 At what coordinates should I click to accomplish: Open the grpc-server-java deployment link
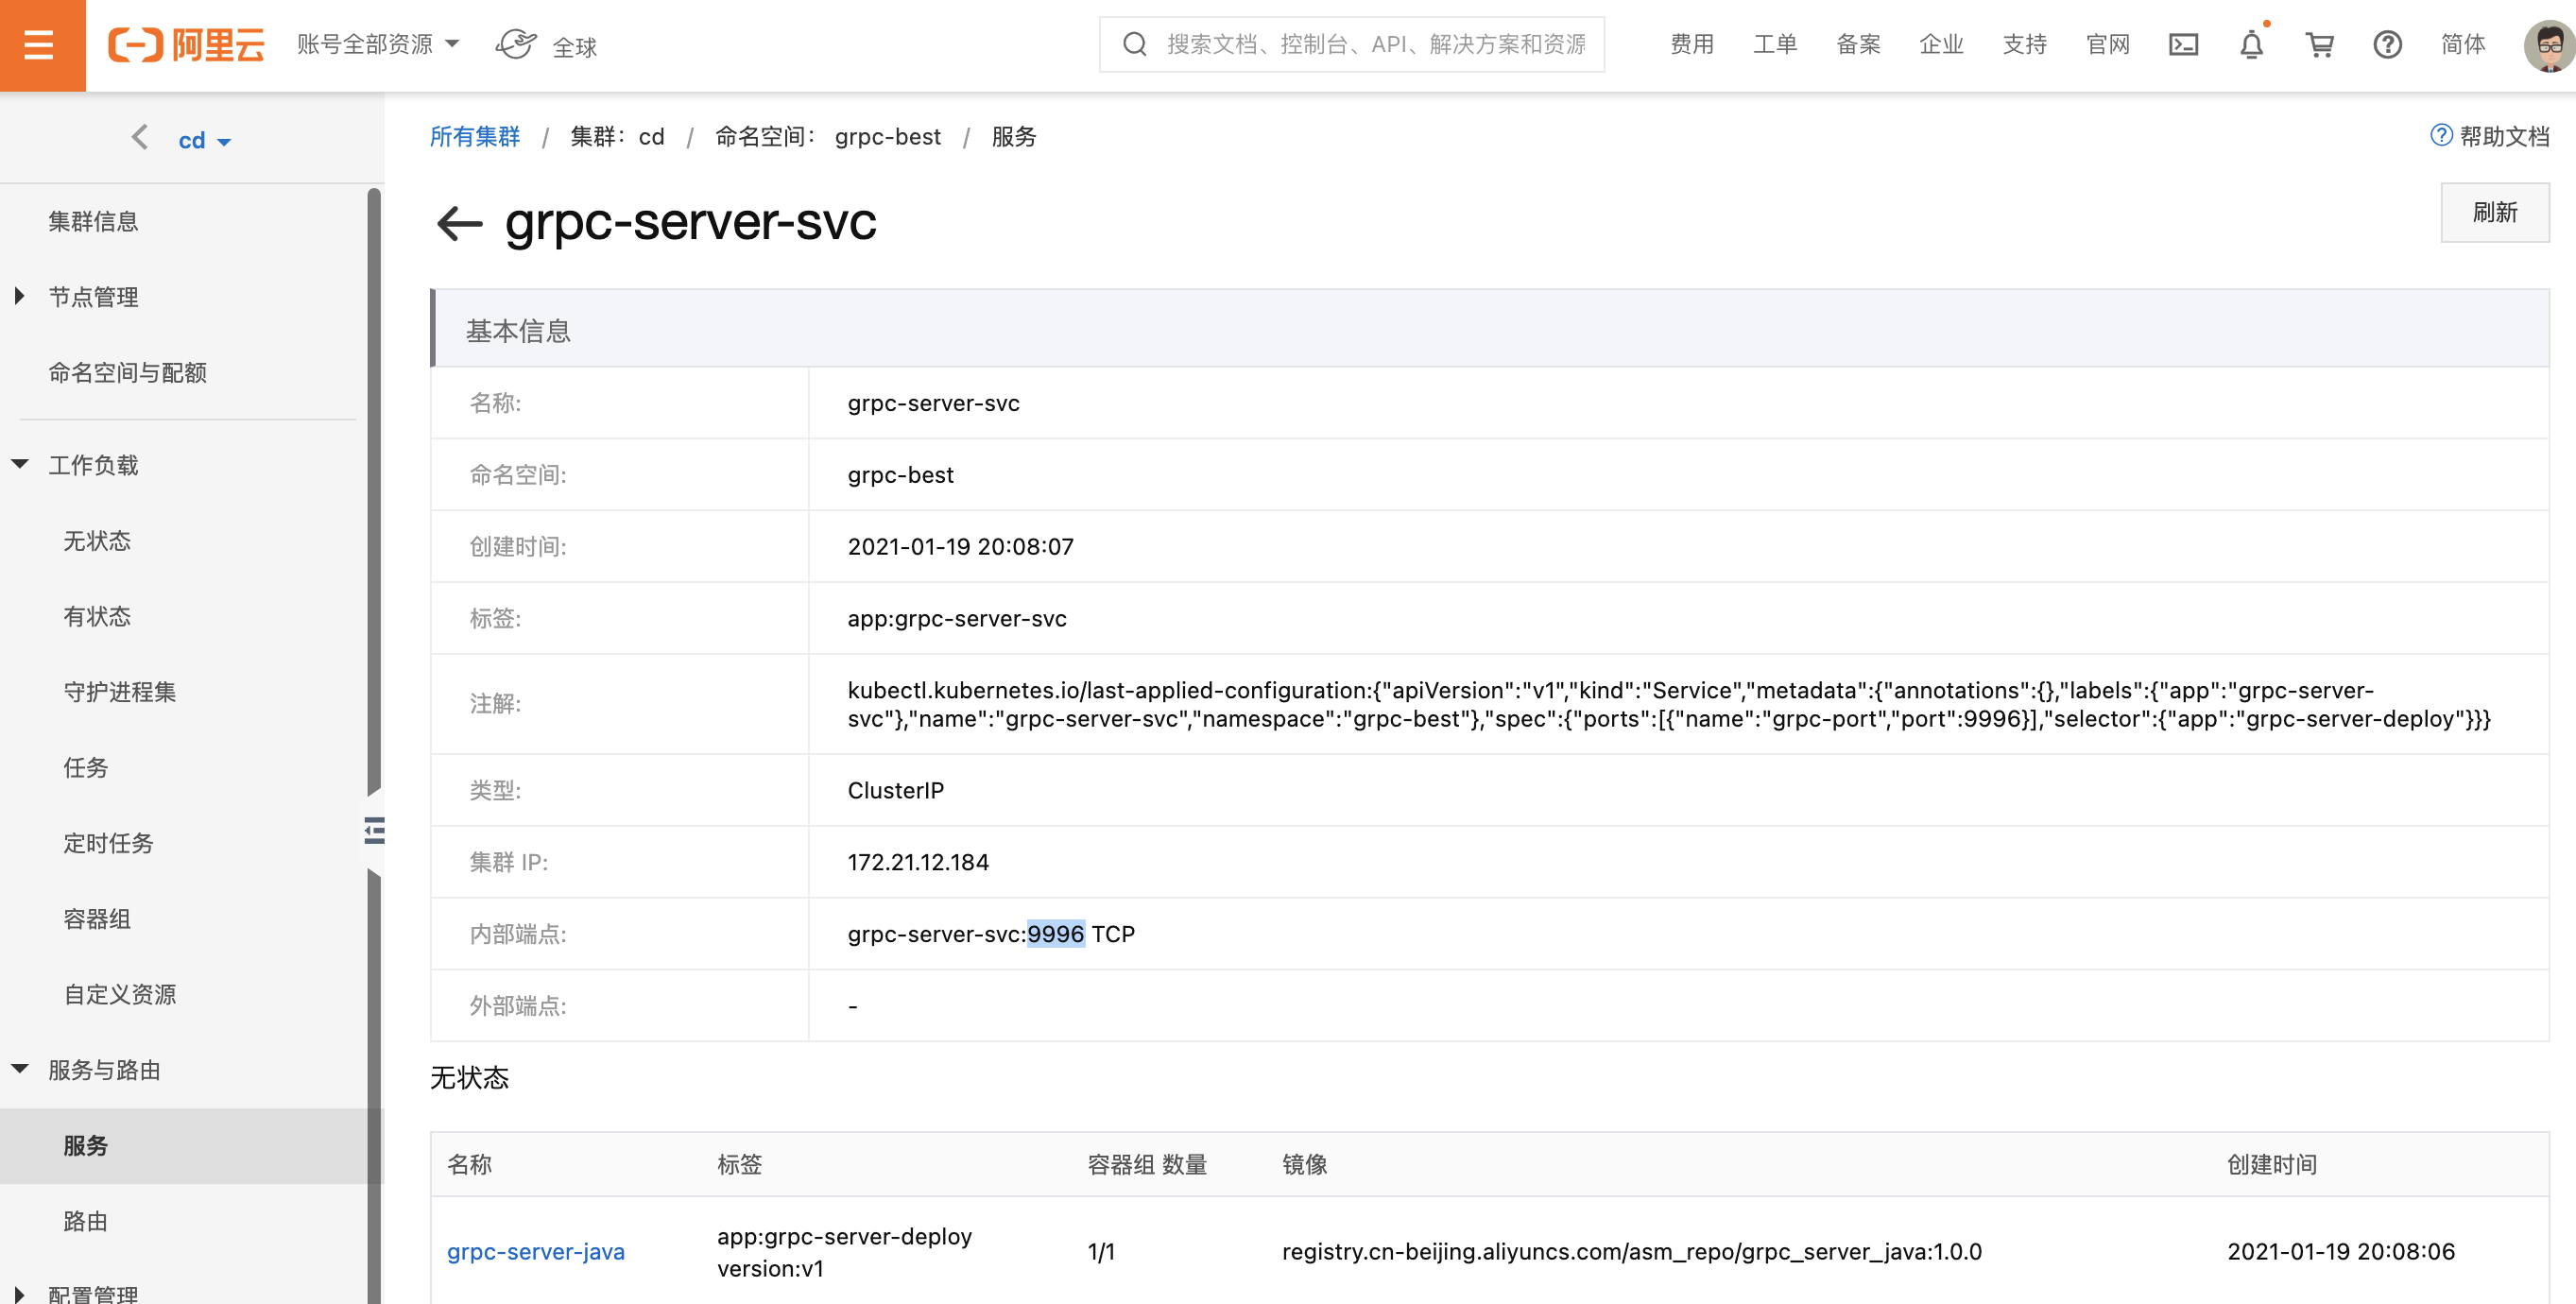[535, 1251]
